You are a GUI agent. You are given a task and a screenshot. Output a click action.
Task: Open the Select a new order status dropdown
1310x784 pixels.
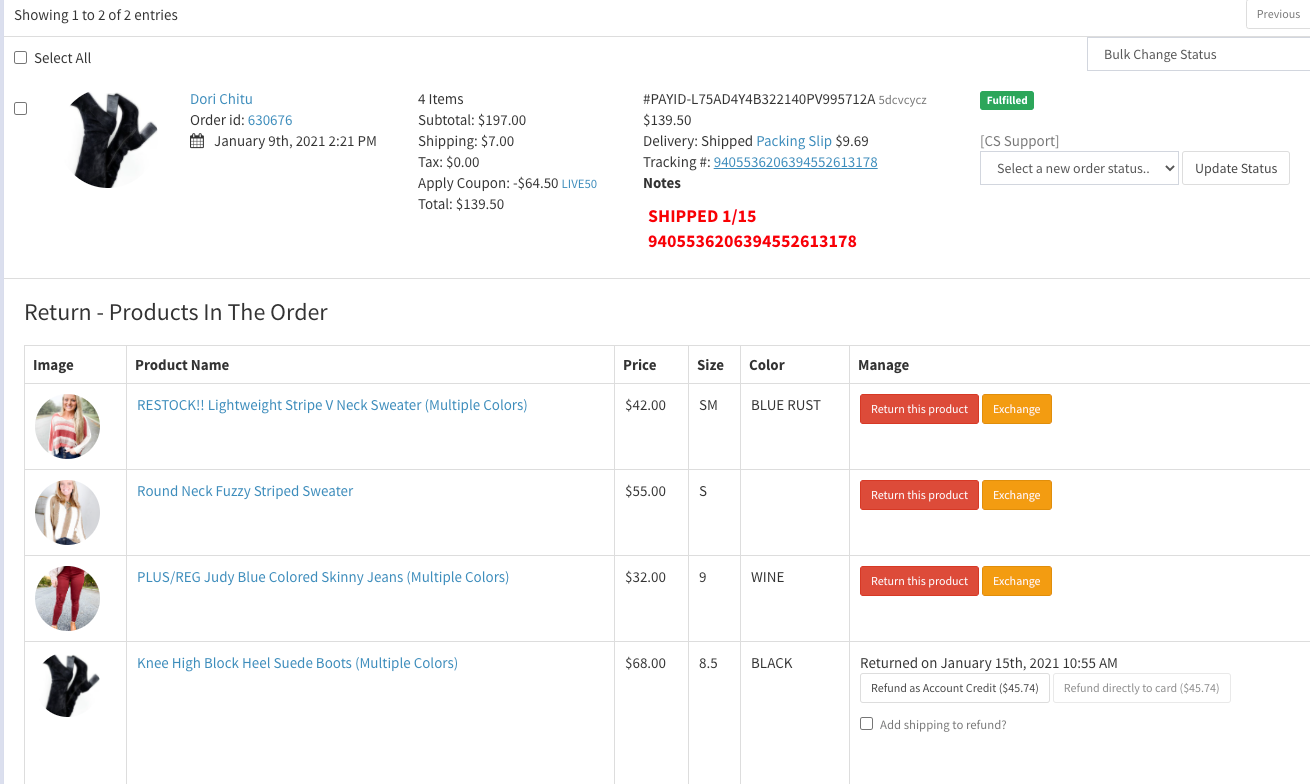coord(1080,168)
